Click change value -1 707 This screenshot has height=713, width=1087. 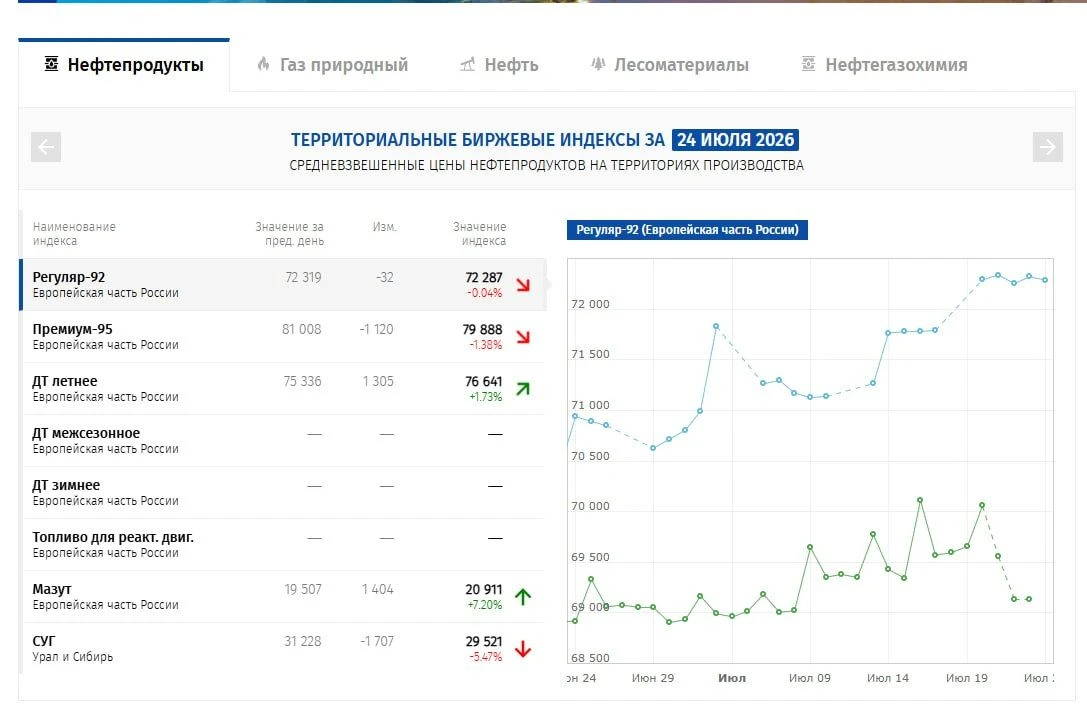pos(377,642)
